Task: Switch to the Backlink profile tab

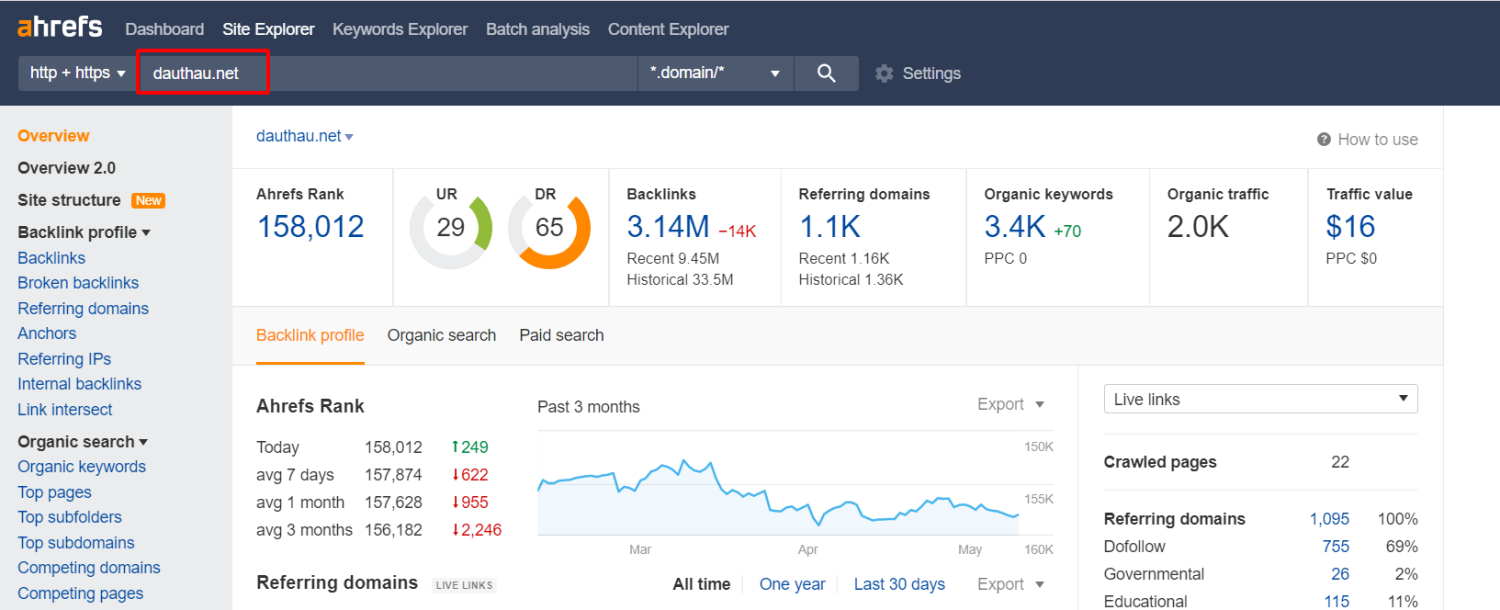Action: point(310,335)
